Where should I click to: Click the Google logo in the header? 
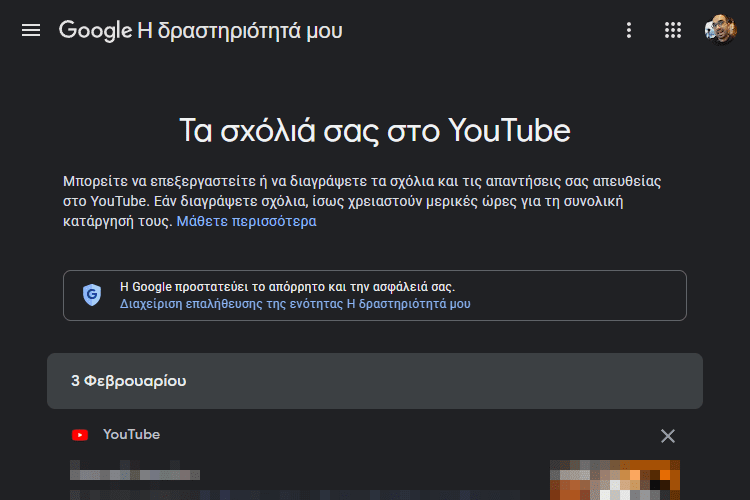pyautogui.click(x=95, y=31)
